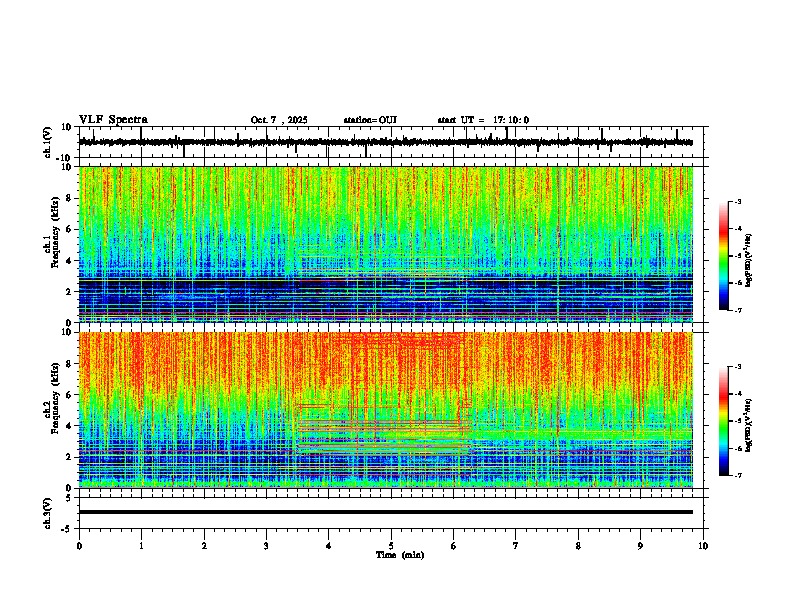Screen dimensions: 792x612
Task: Click the "-5" tick on the ch.3(V) axis
Action: [x=67, y=529]
